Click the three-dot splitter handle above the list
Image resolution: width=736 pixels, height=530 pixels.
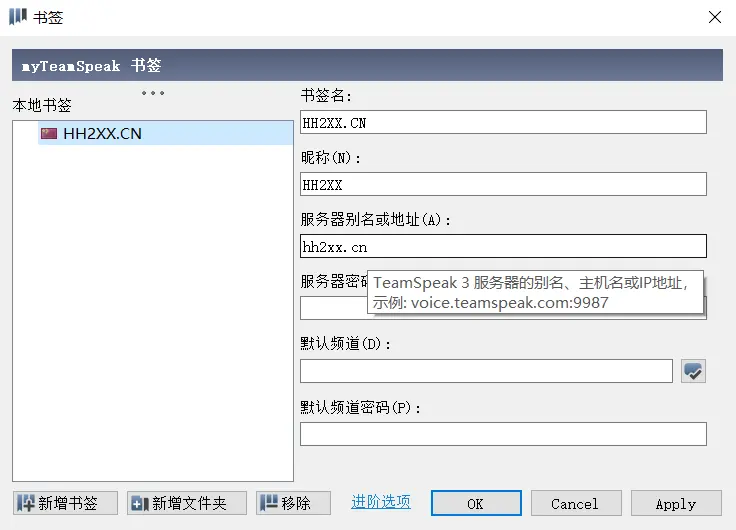point(153,93)
